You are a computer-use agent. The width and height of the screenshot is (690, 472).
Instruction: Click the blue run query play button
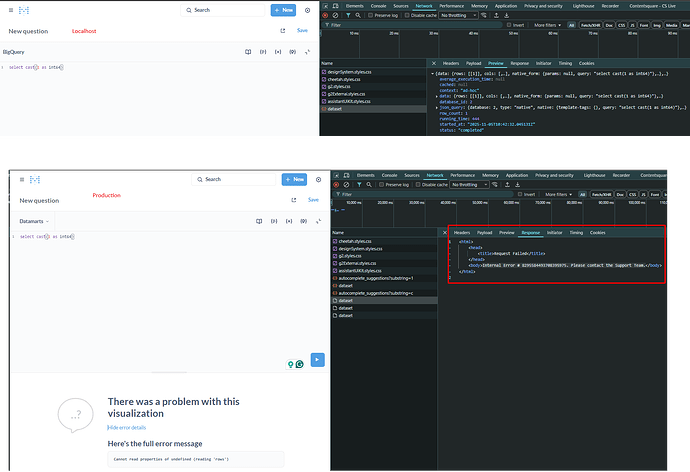coord(317,359)
